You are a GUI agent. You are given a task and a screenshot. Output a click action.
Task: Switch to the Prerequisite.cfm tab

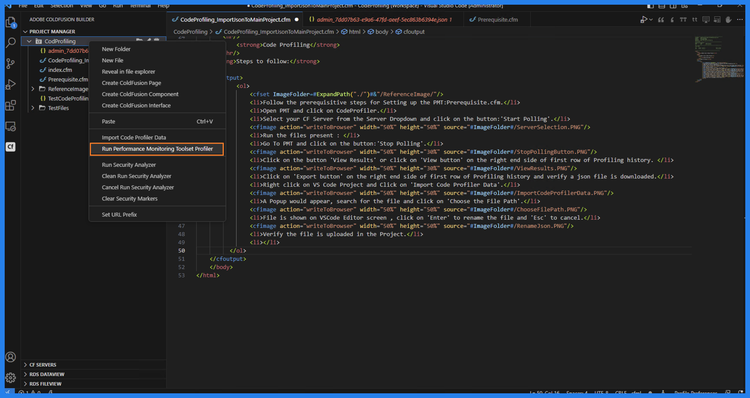(497, 20)
